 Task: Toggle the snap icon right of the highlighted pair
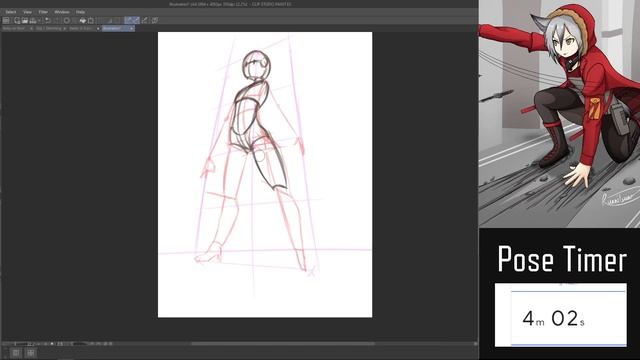[144, 20]
